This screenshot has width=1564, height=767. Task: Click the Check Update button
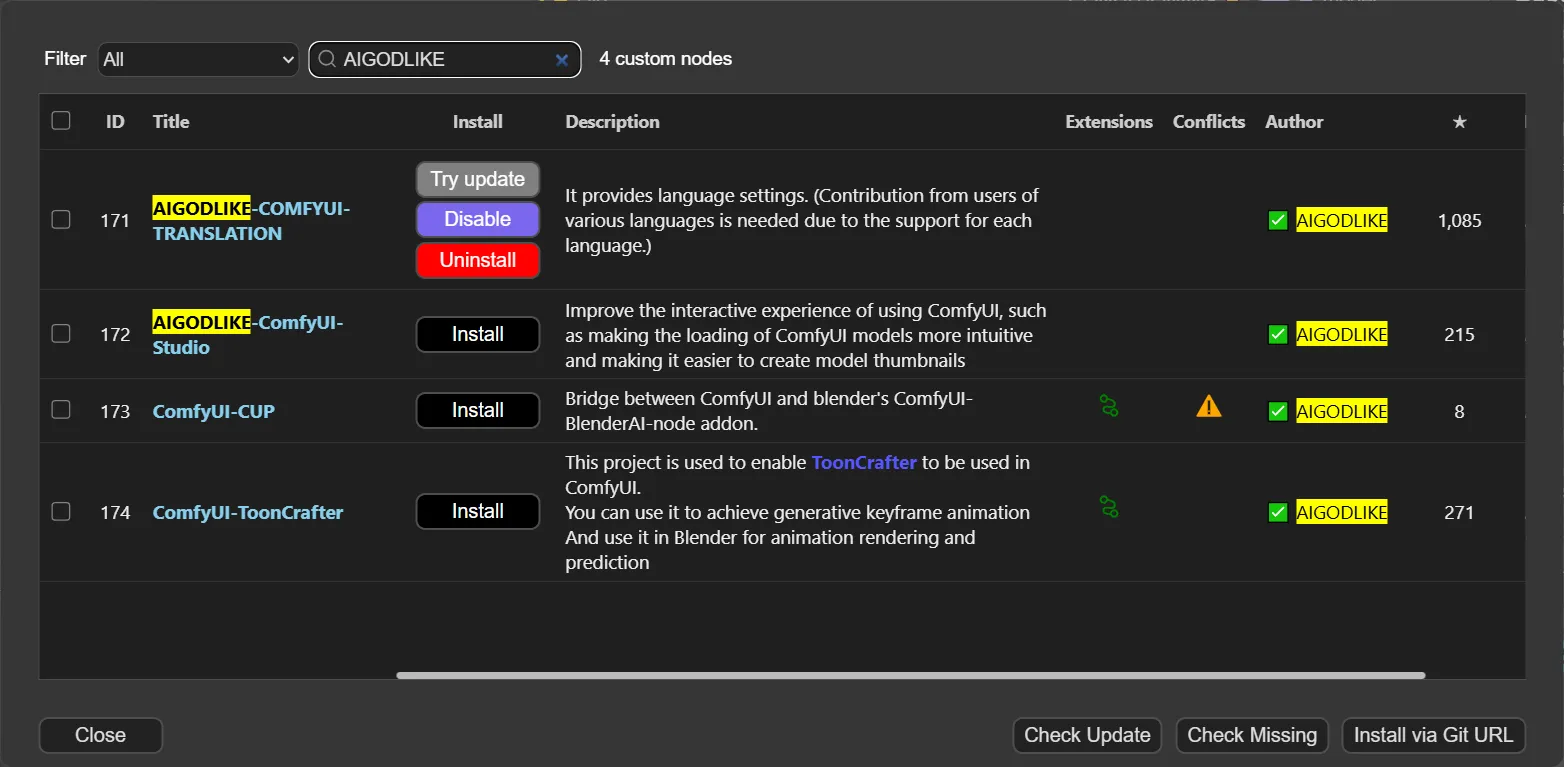(x=1087, y=736)
